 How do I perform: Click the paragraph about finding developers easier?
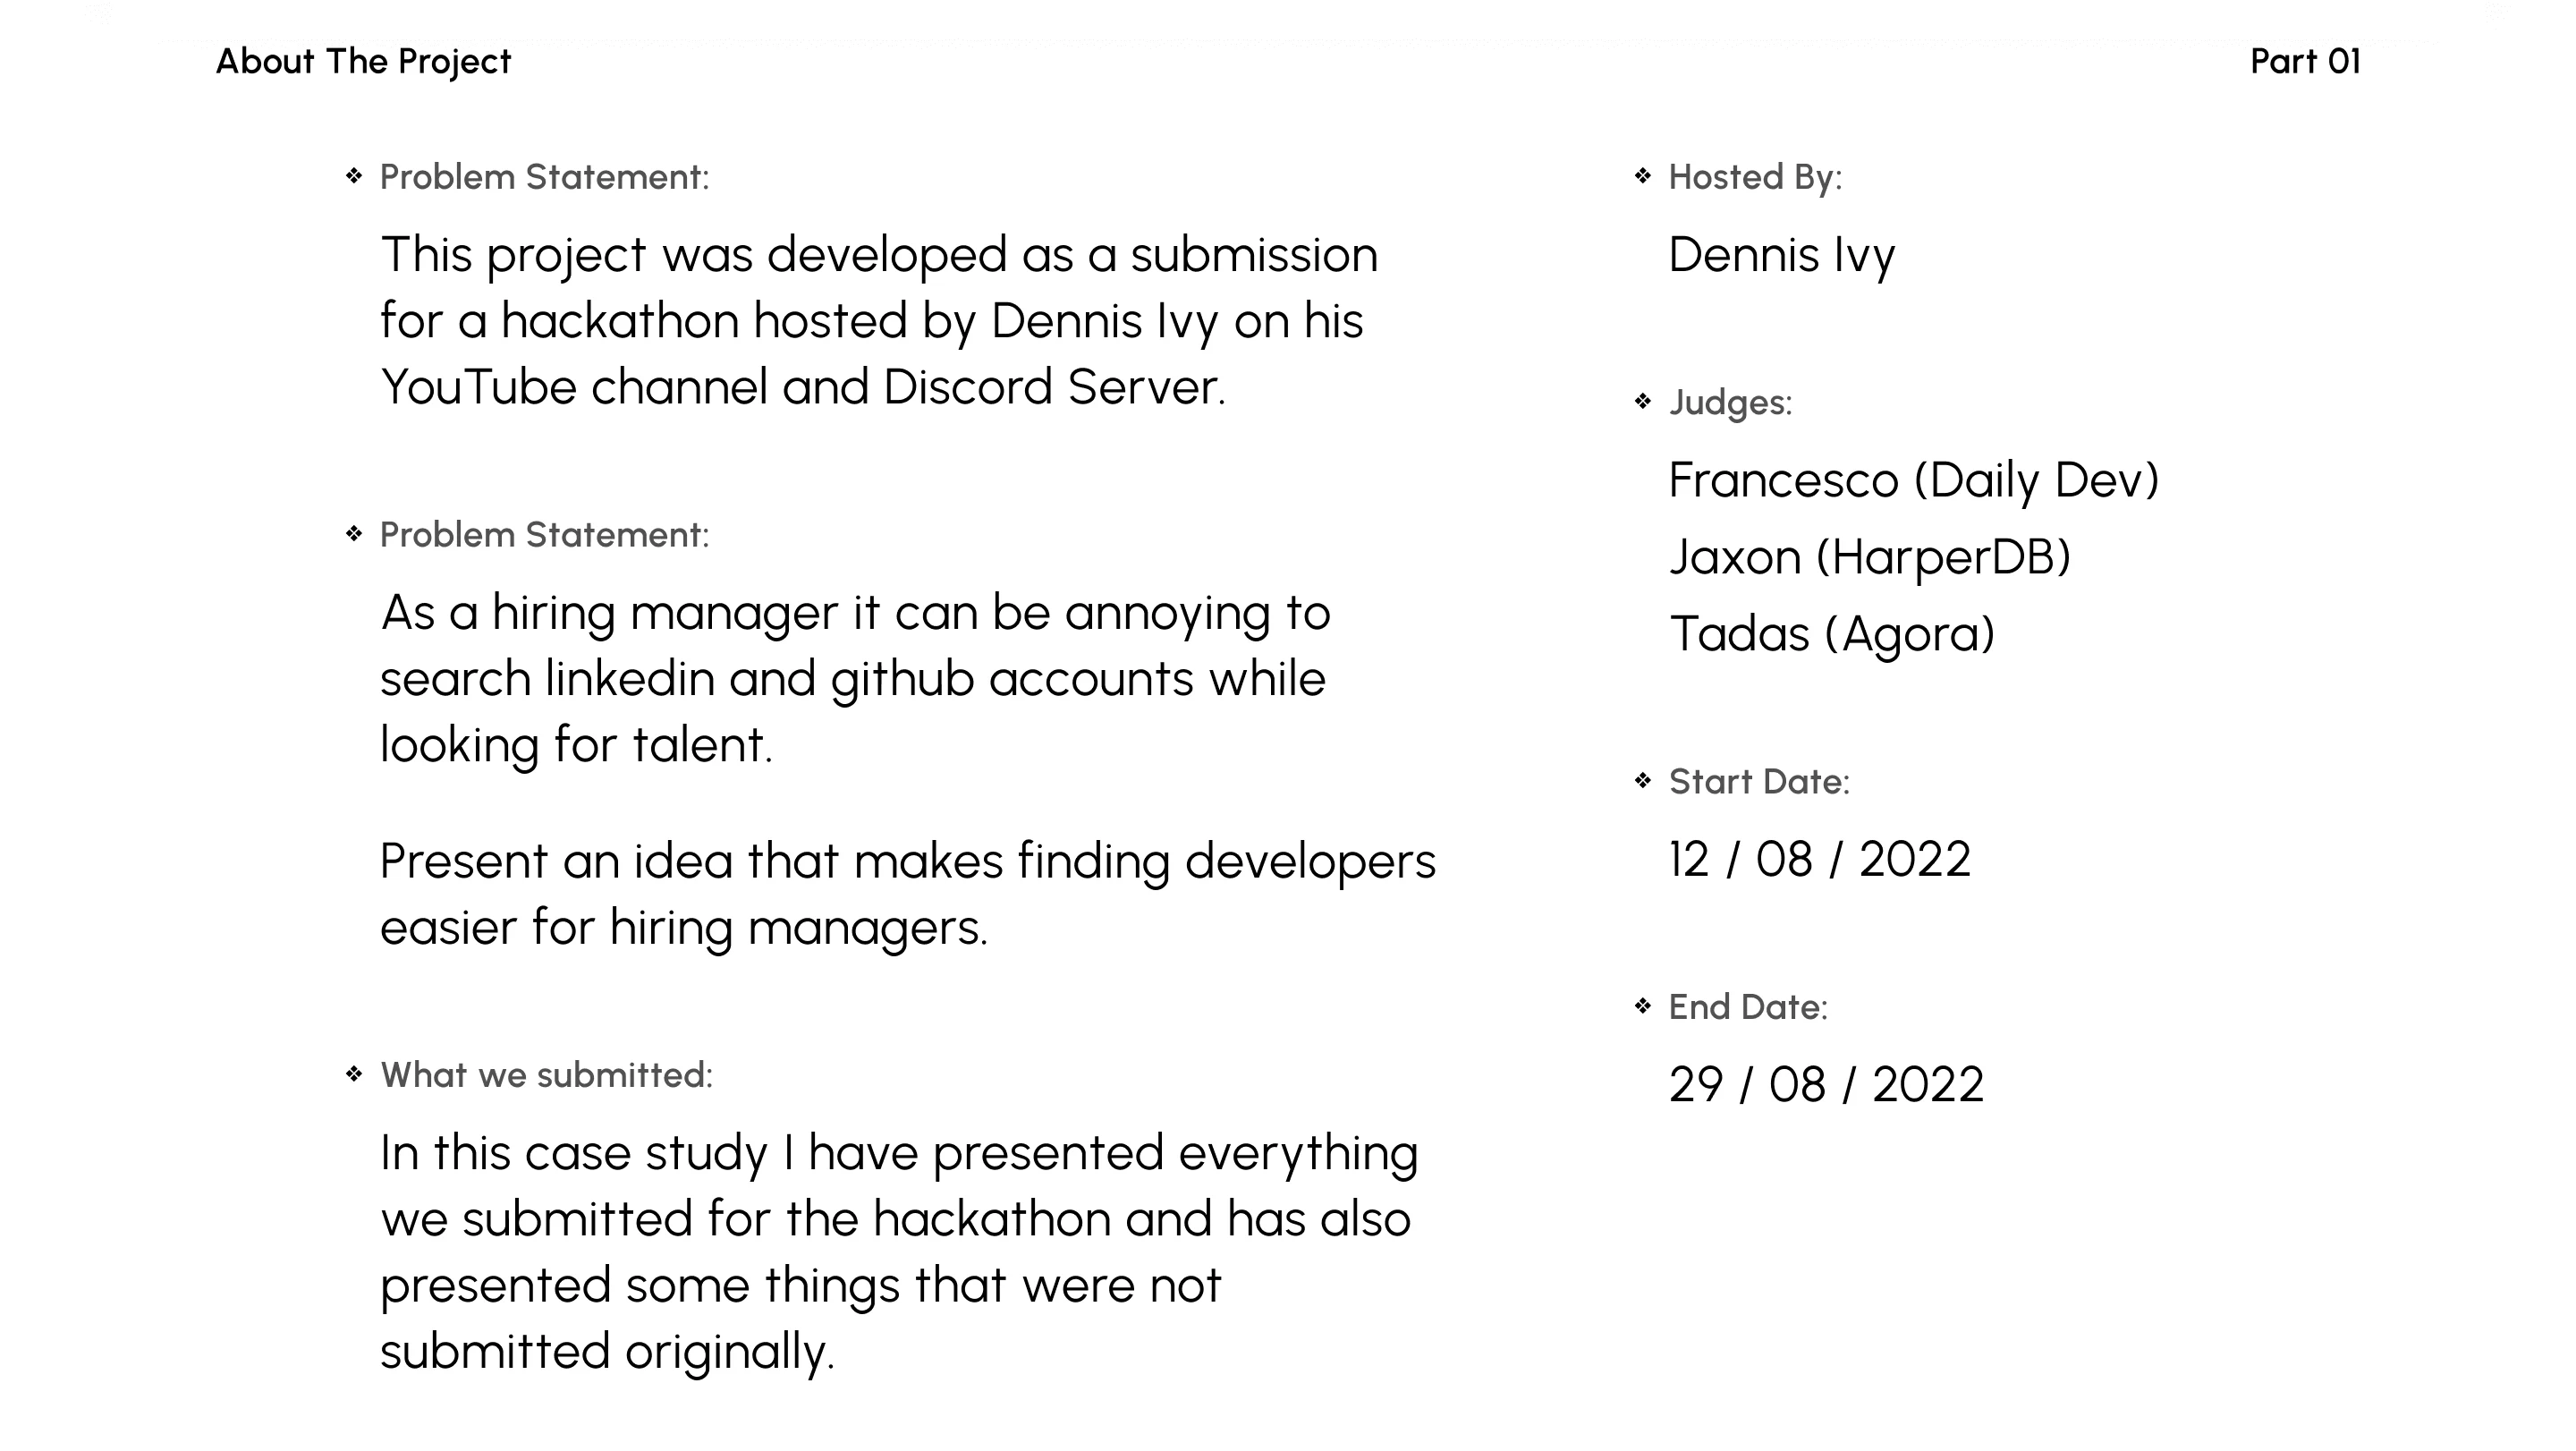(907, 894)
